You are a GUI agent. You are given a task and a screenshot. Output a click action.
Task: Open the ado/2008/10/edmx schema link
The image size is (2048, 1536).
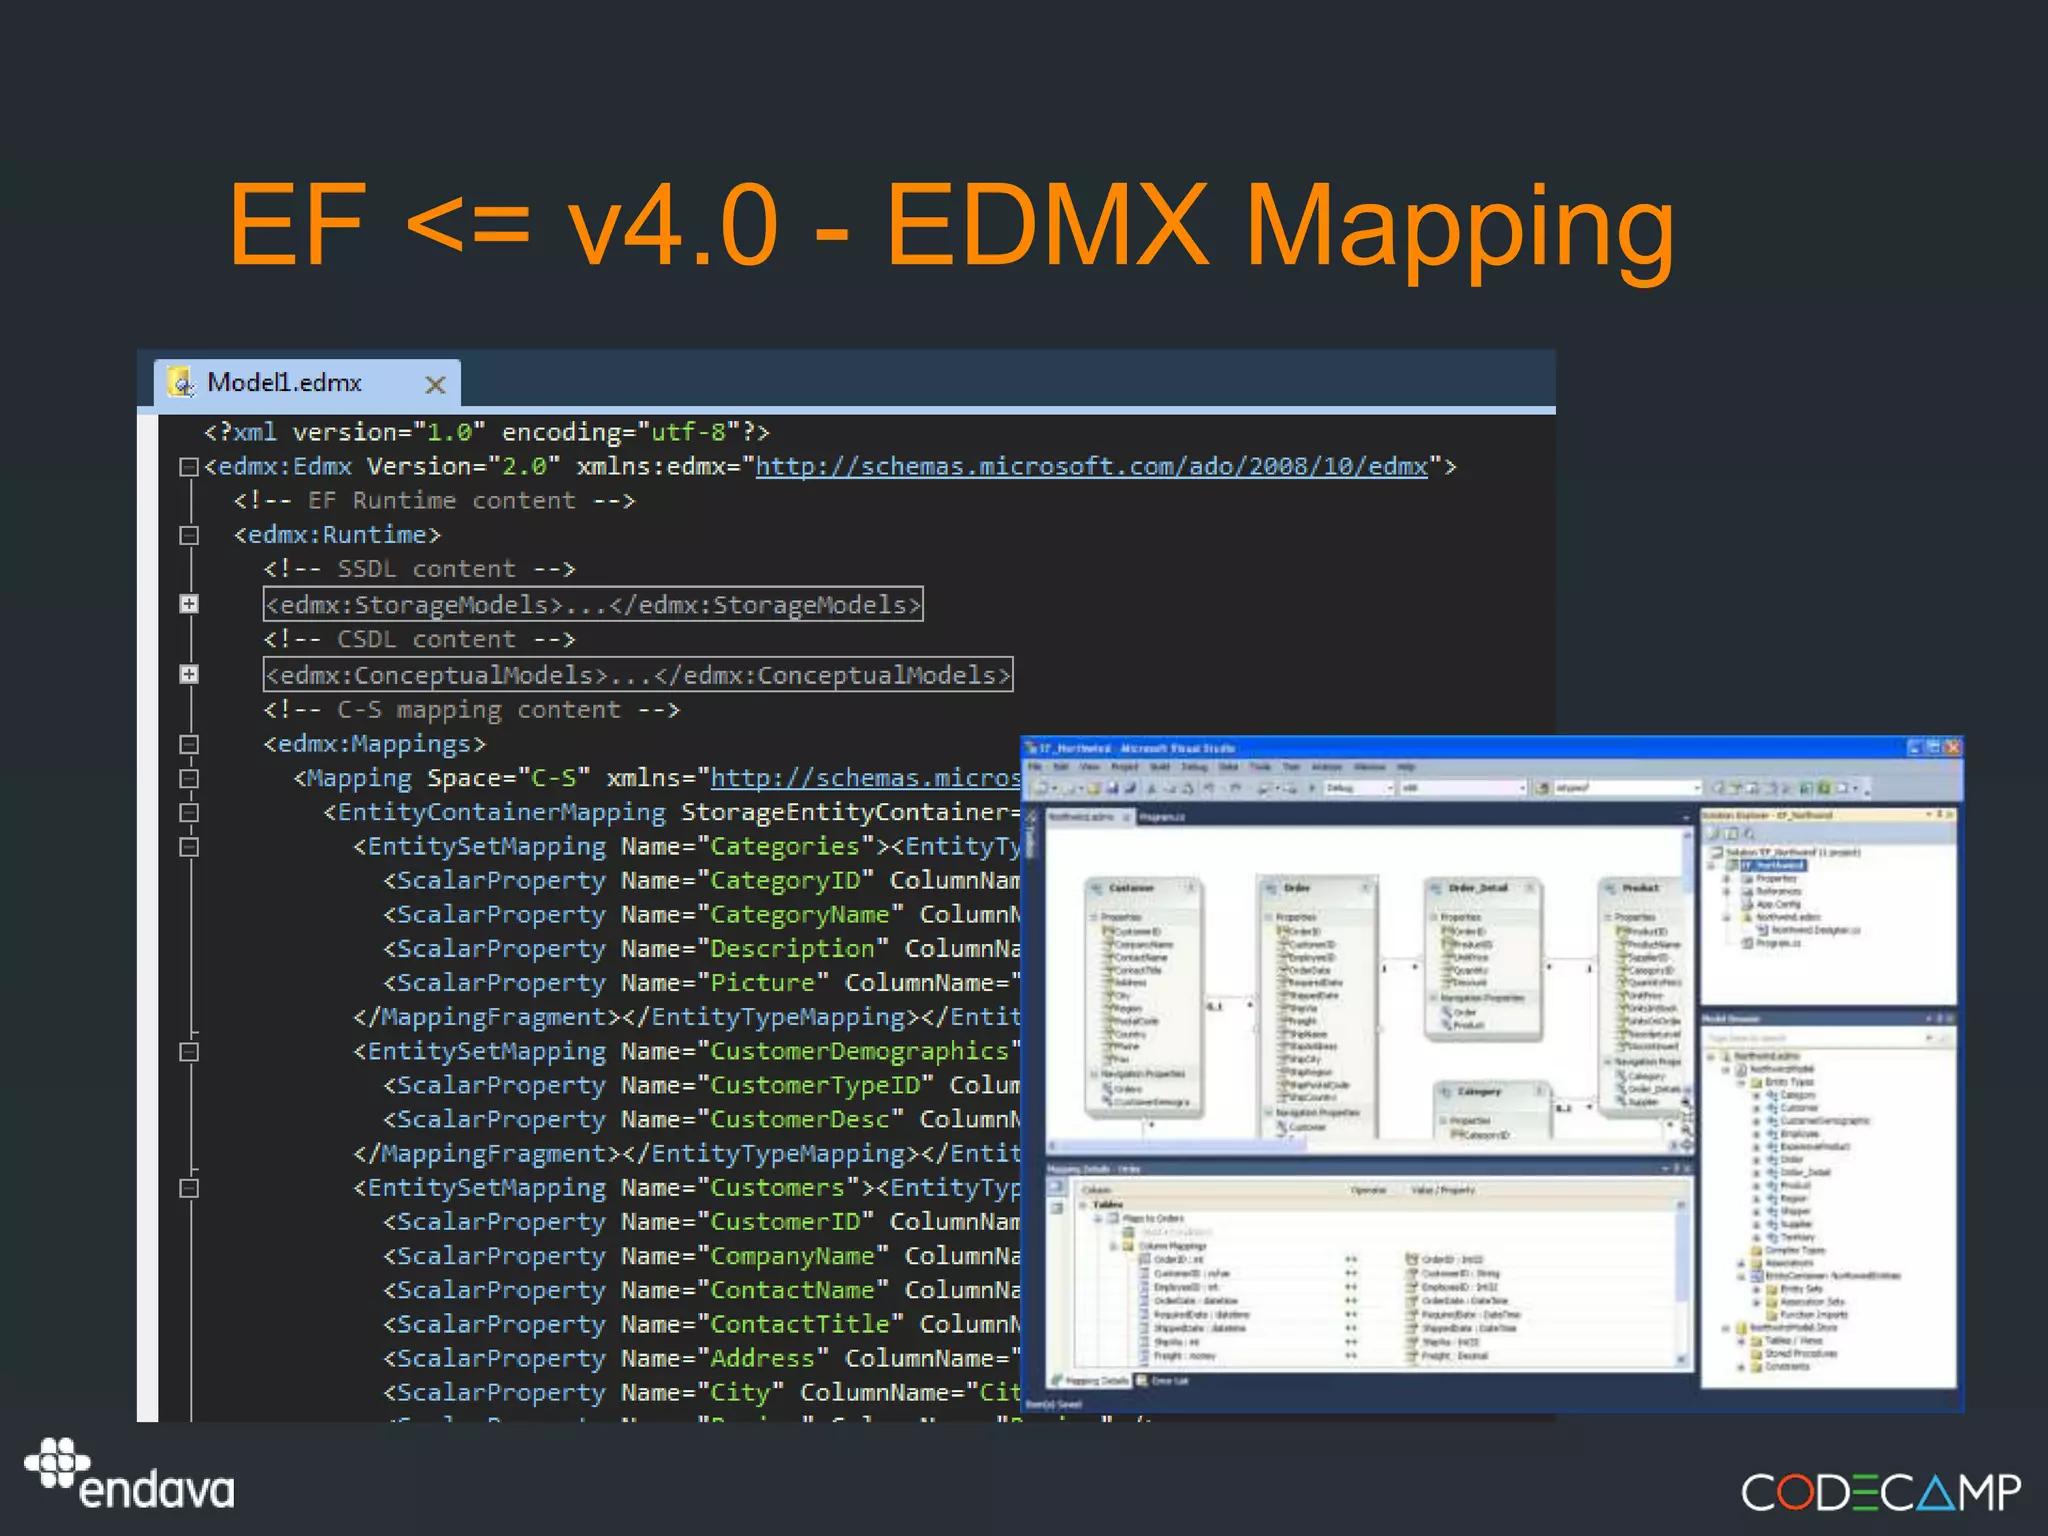coord(1091,467)
